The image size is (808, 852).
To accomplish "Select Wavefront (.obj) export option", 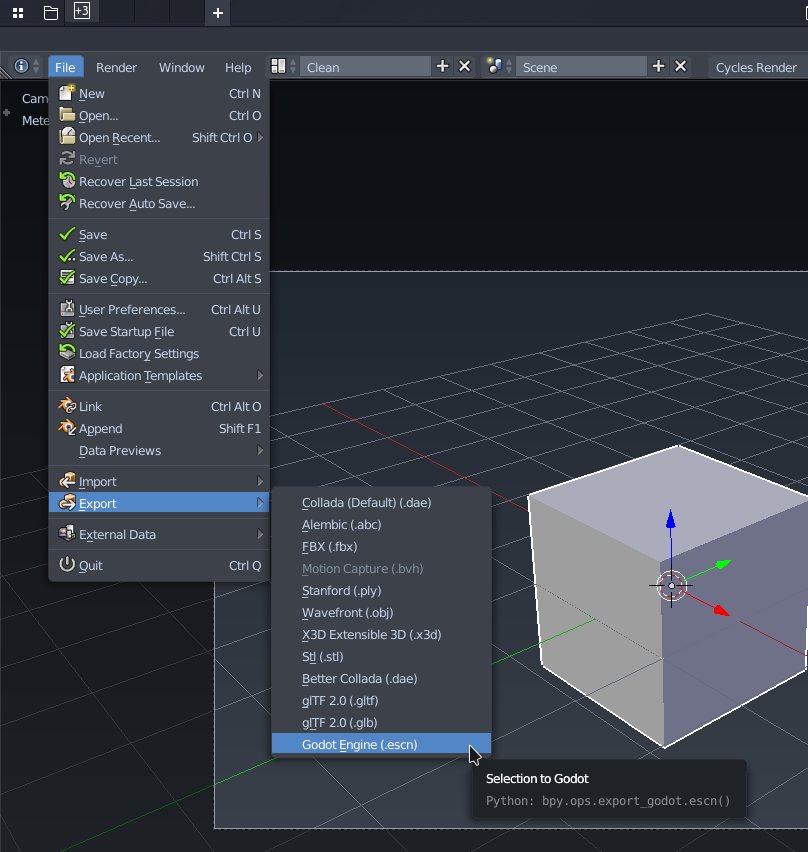I will click(381, 612).
